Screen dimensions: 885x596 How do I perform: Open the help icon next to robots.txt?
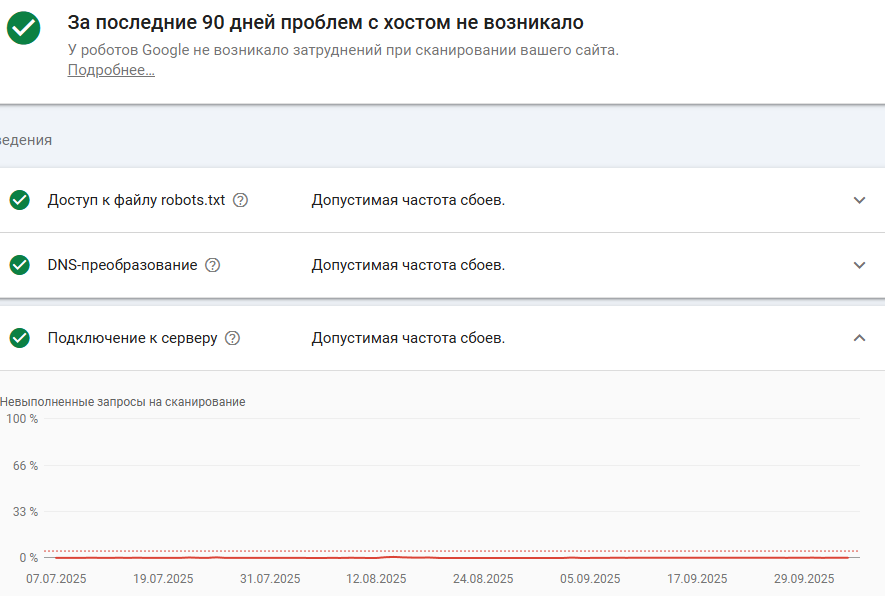240,200
